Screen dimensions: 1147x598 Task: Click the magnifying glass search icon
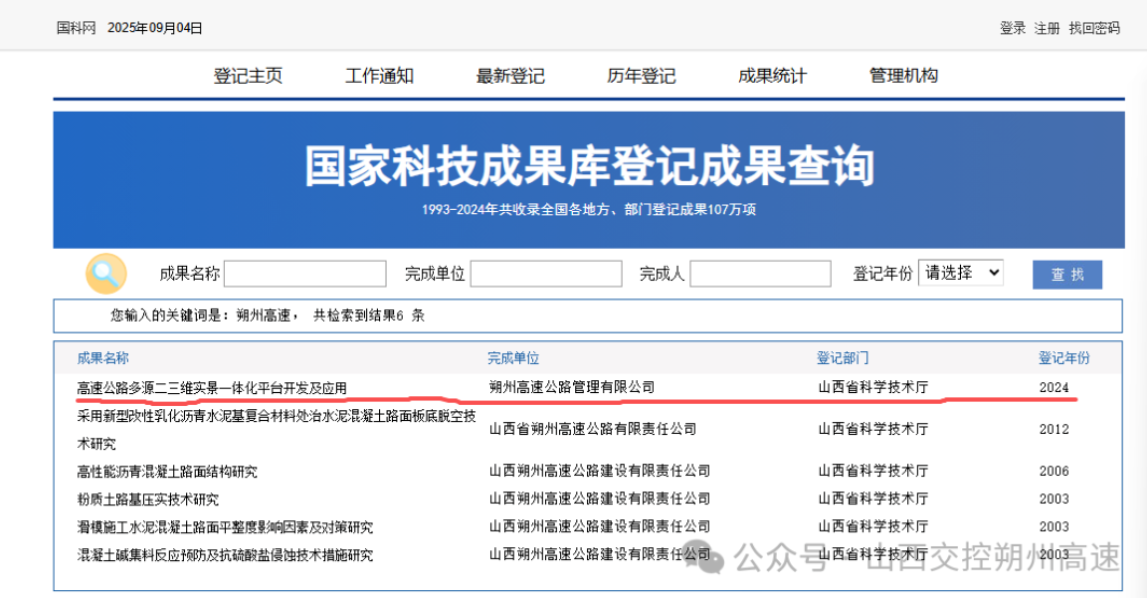click(x=106, y=274)
